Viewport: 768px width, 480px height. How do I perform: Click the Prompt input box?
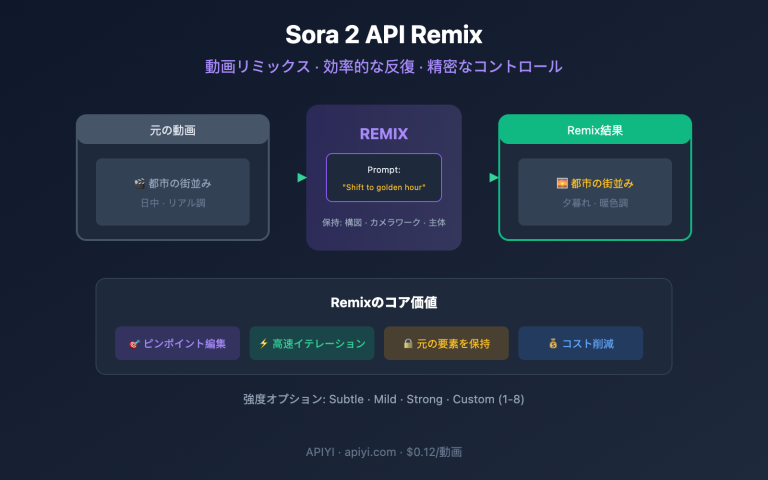tap(384, 177)
